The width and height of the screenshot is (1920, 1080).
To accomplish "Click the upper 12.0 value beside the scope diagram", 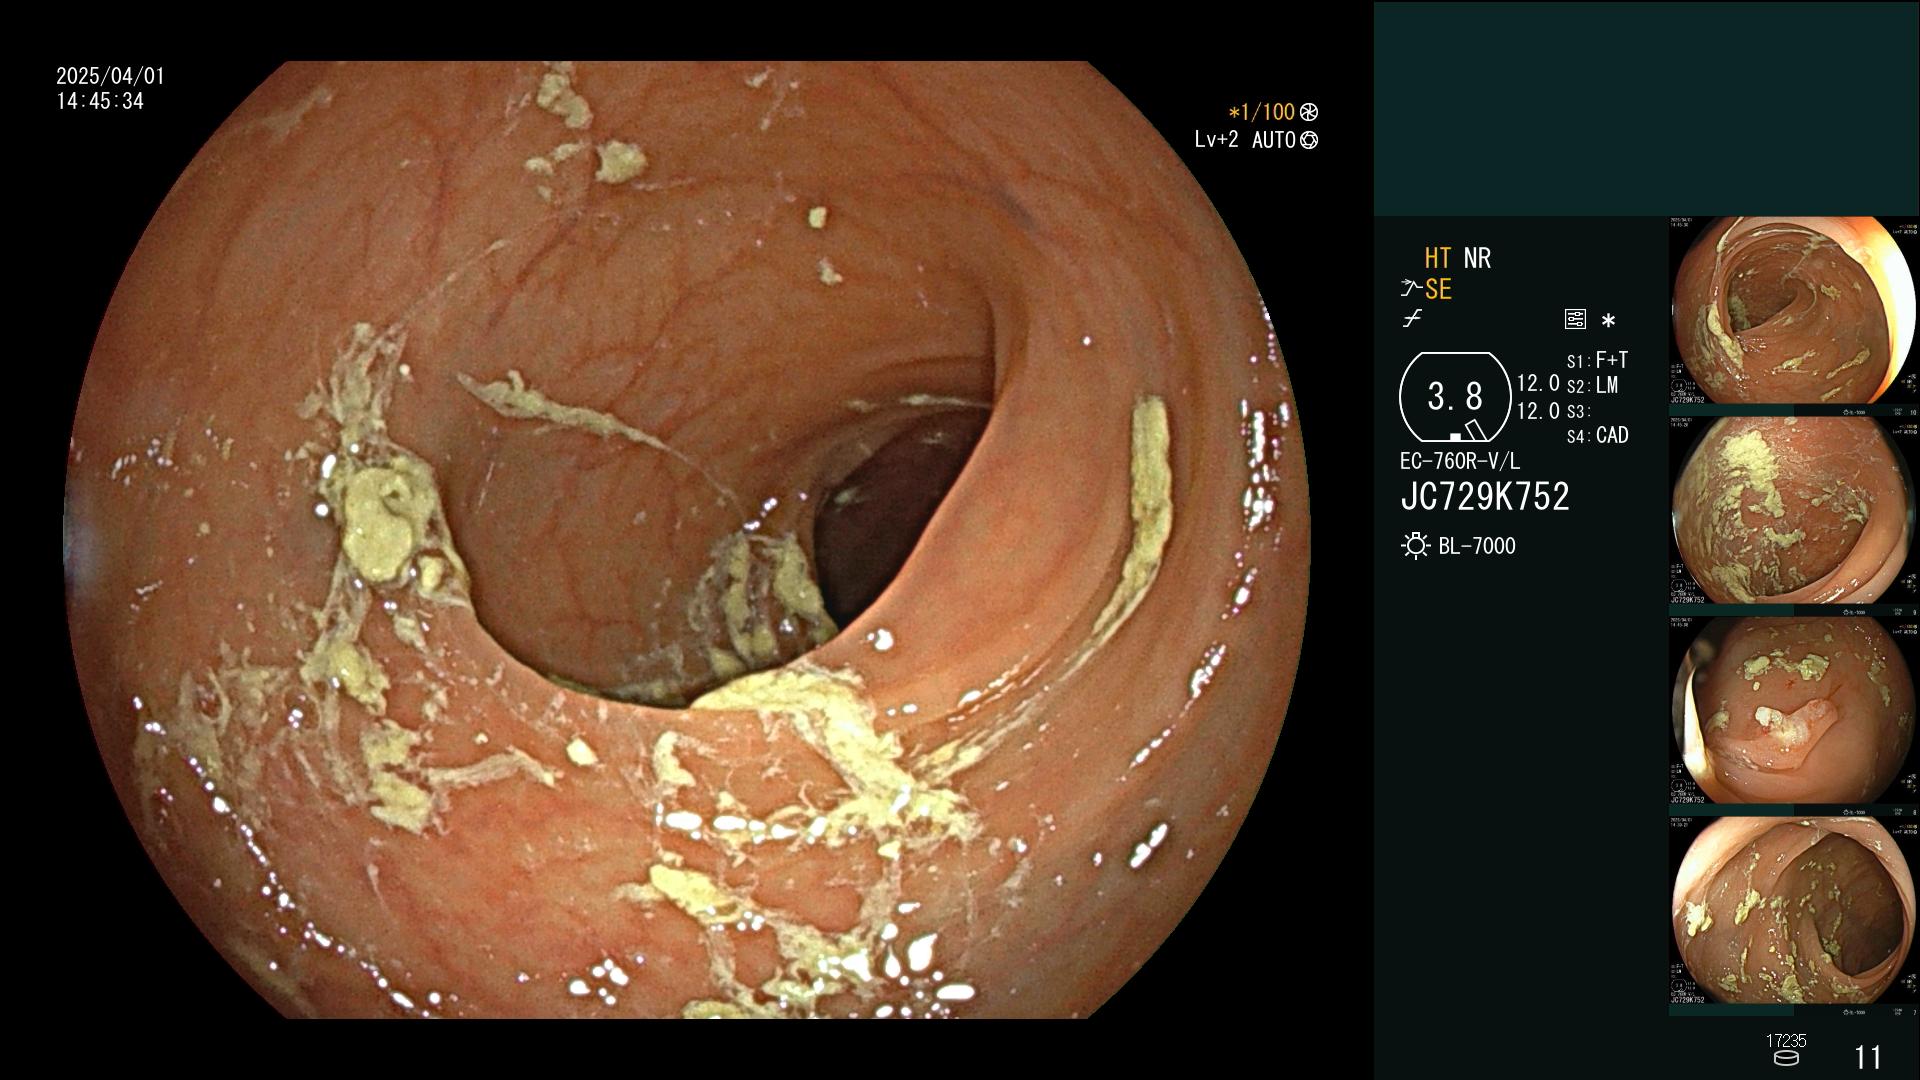I will point(1538,384).
